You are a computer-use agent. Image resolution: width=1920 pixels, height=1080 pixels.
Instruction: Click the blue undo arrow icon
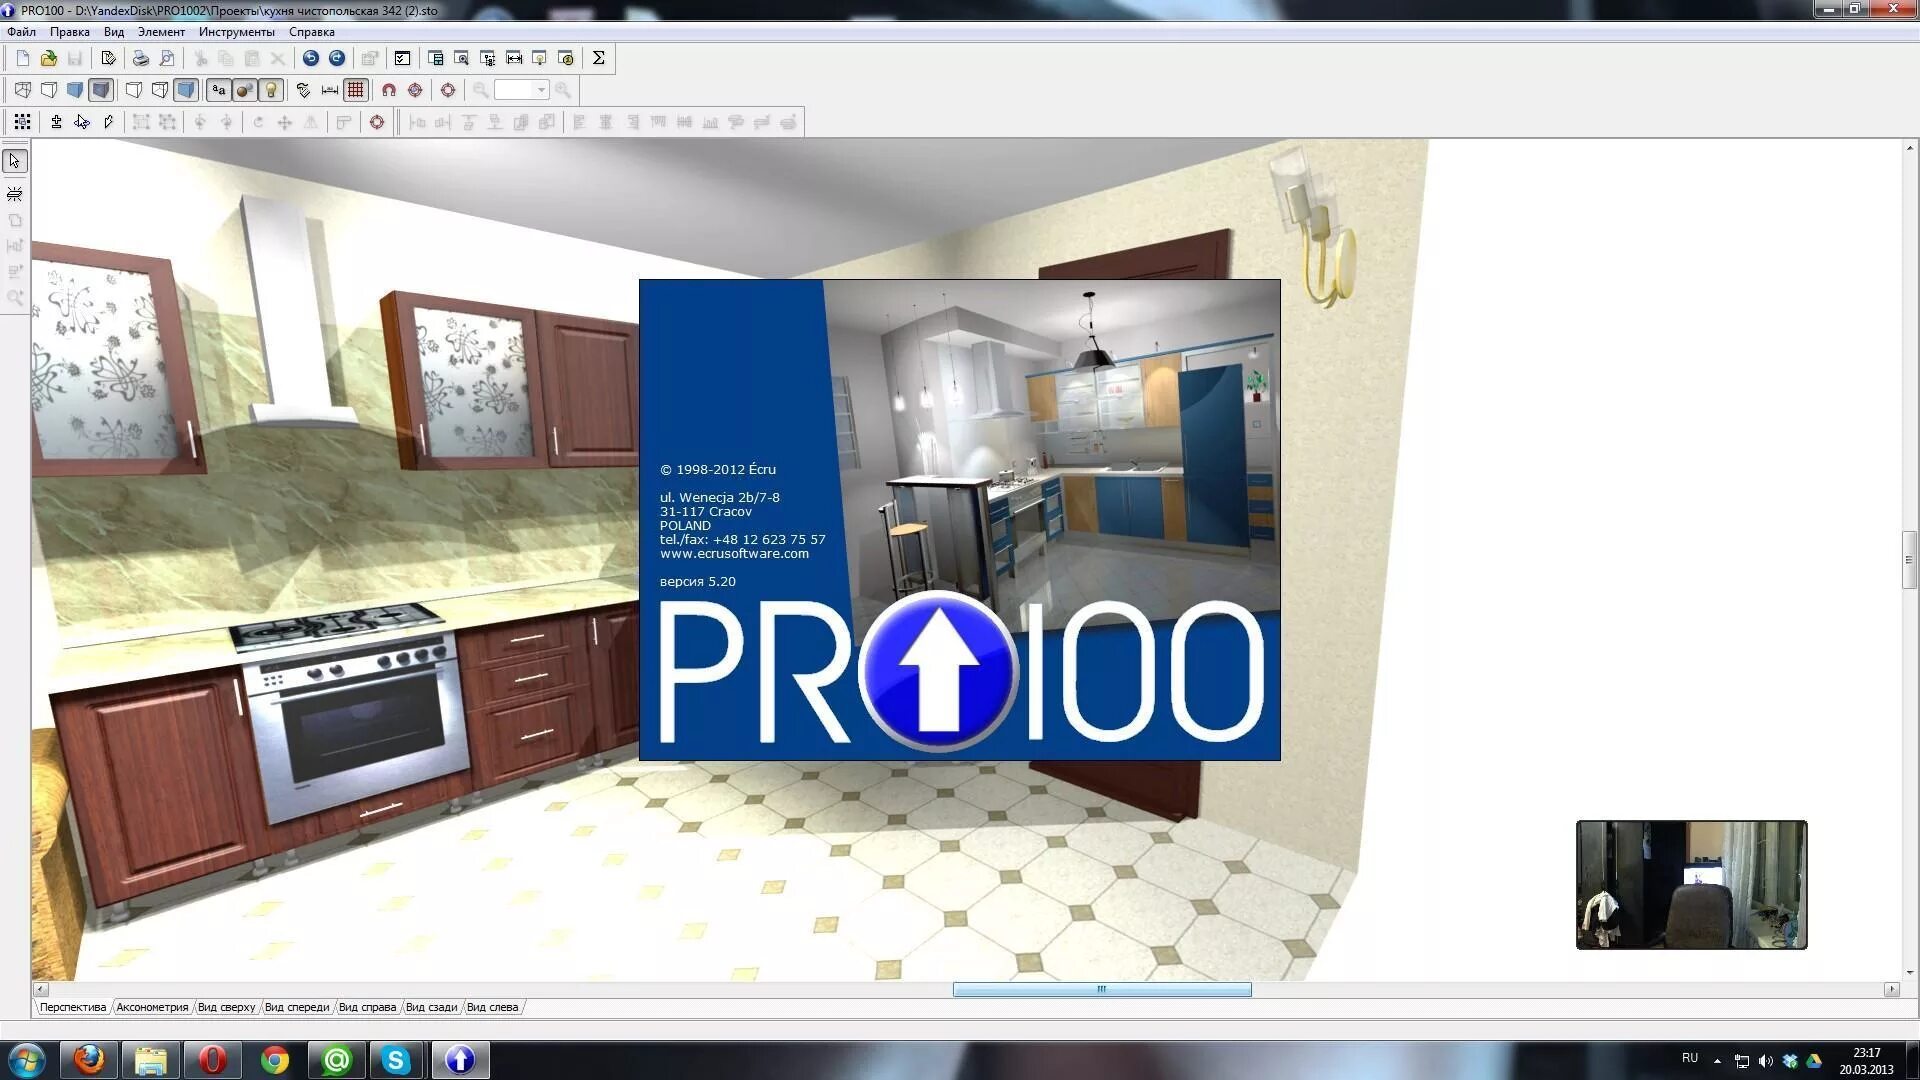coord(311,58)
